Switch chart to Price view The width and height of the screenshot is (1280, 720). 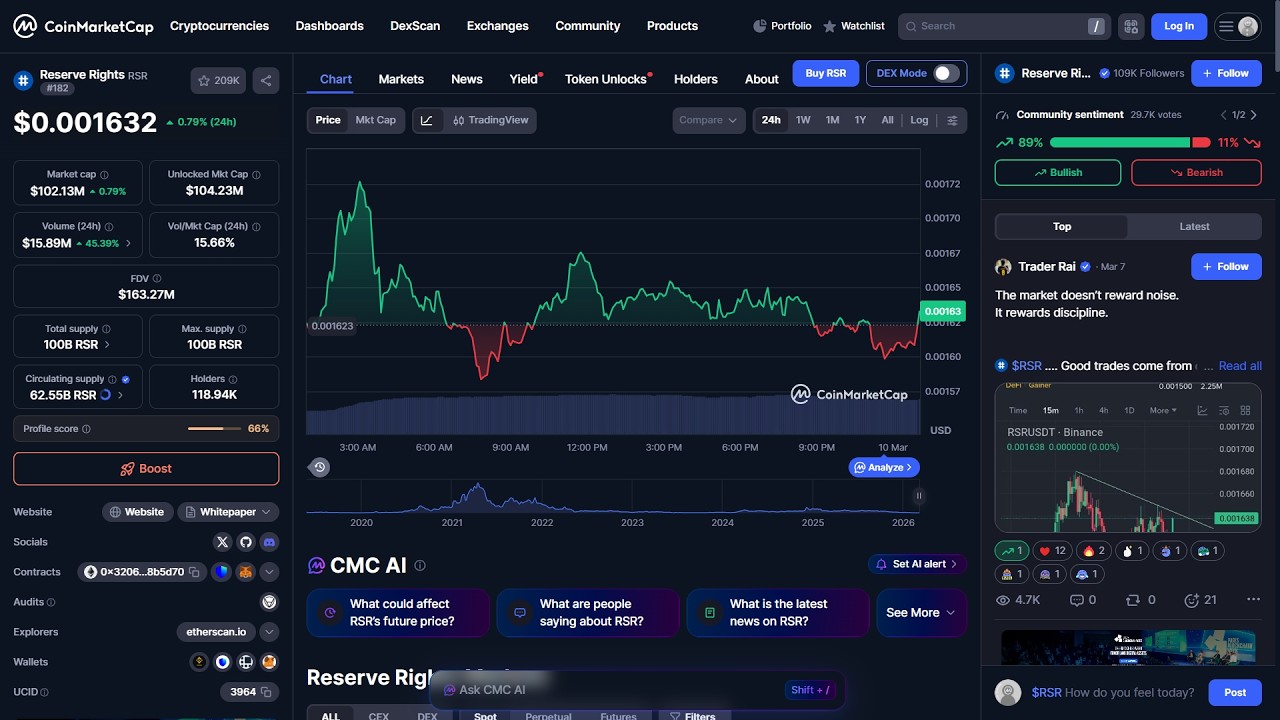click(328, 120)
